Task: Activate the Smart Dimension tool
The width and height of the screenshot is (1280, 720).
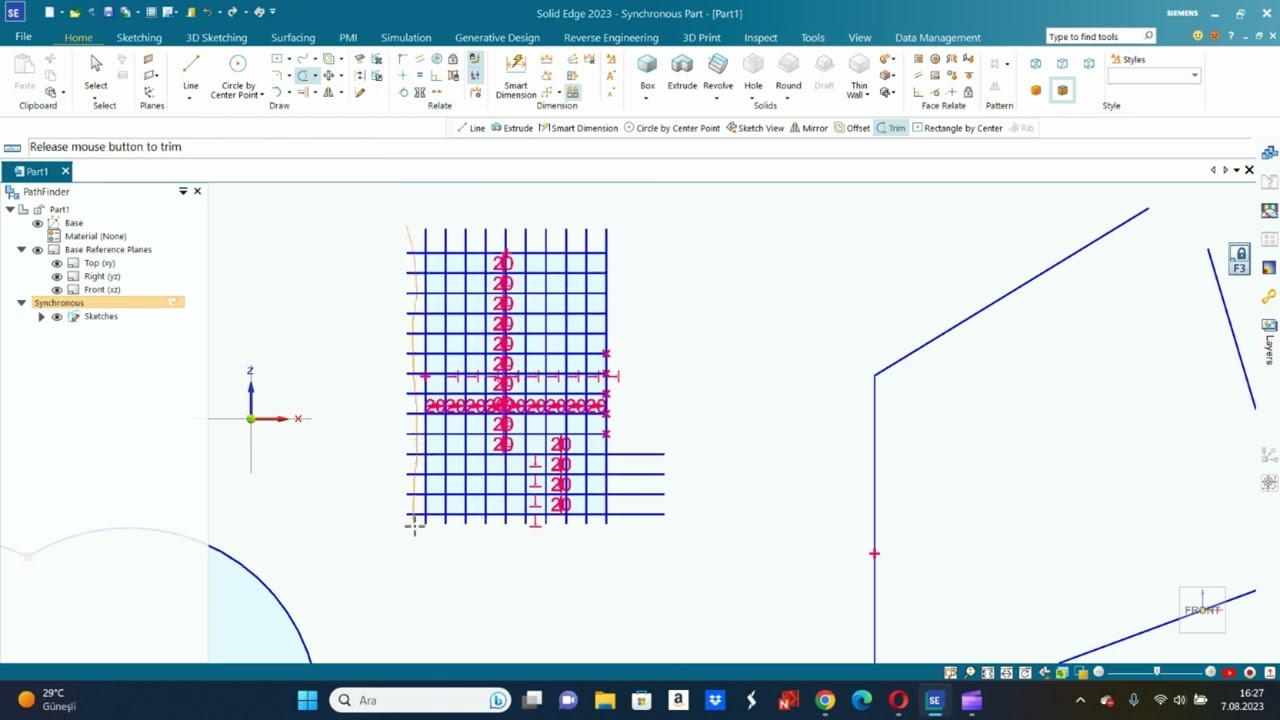Action: click(x=516, y=76)
